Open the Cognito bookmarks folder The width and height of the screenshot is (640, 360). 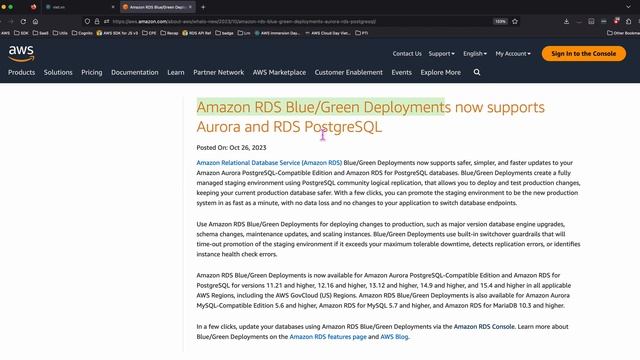click(x=82, y=33)
